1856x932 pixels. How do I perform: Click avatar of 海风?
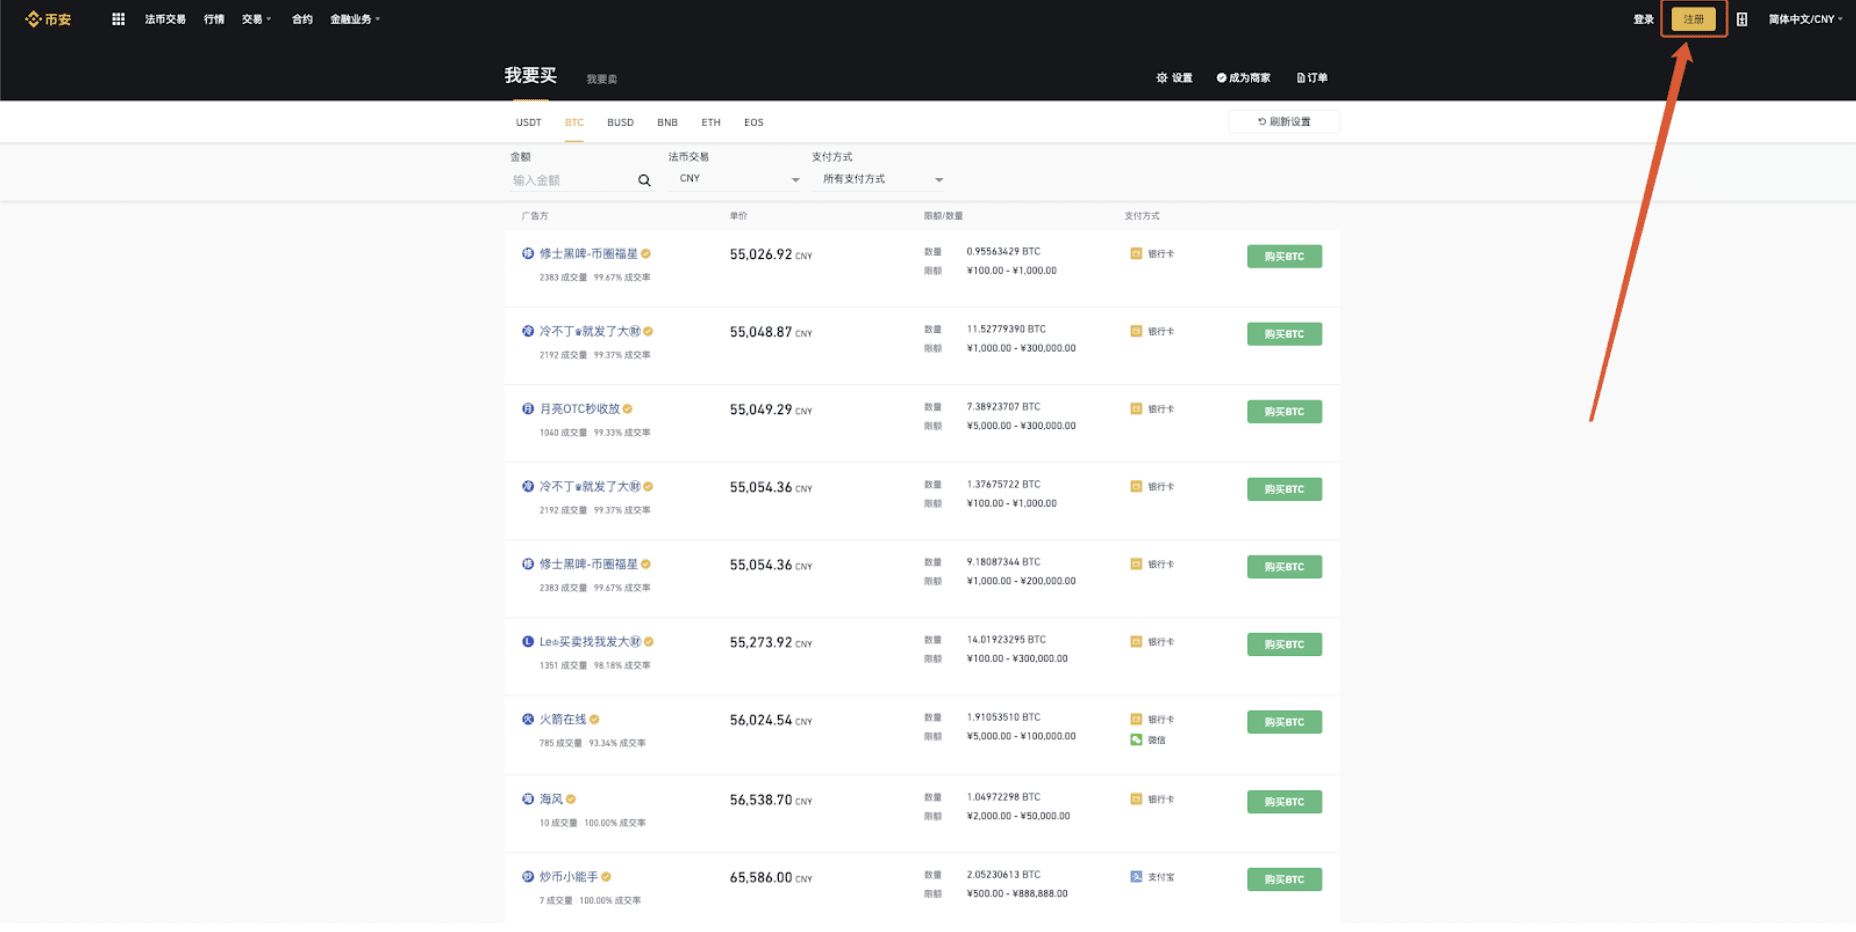pos(528,799)
